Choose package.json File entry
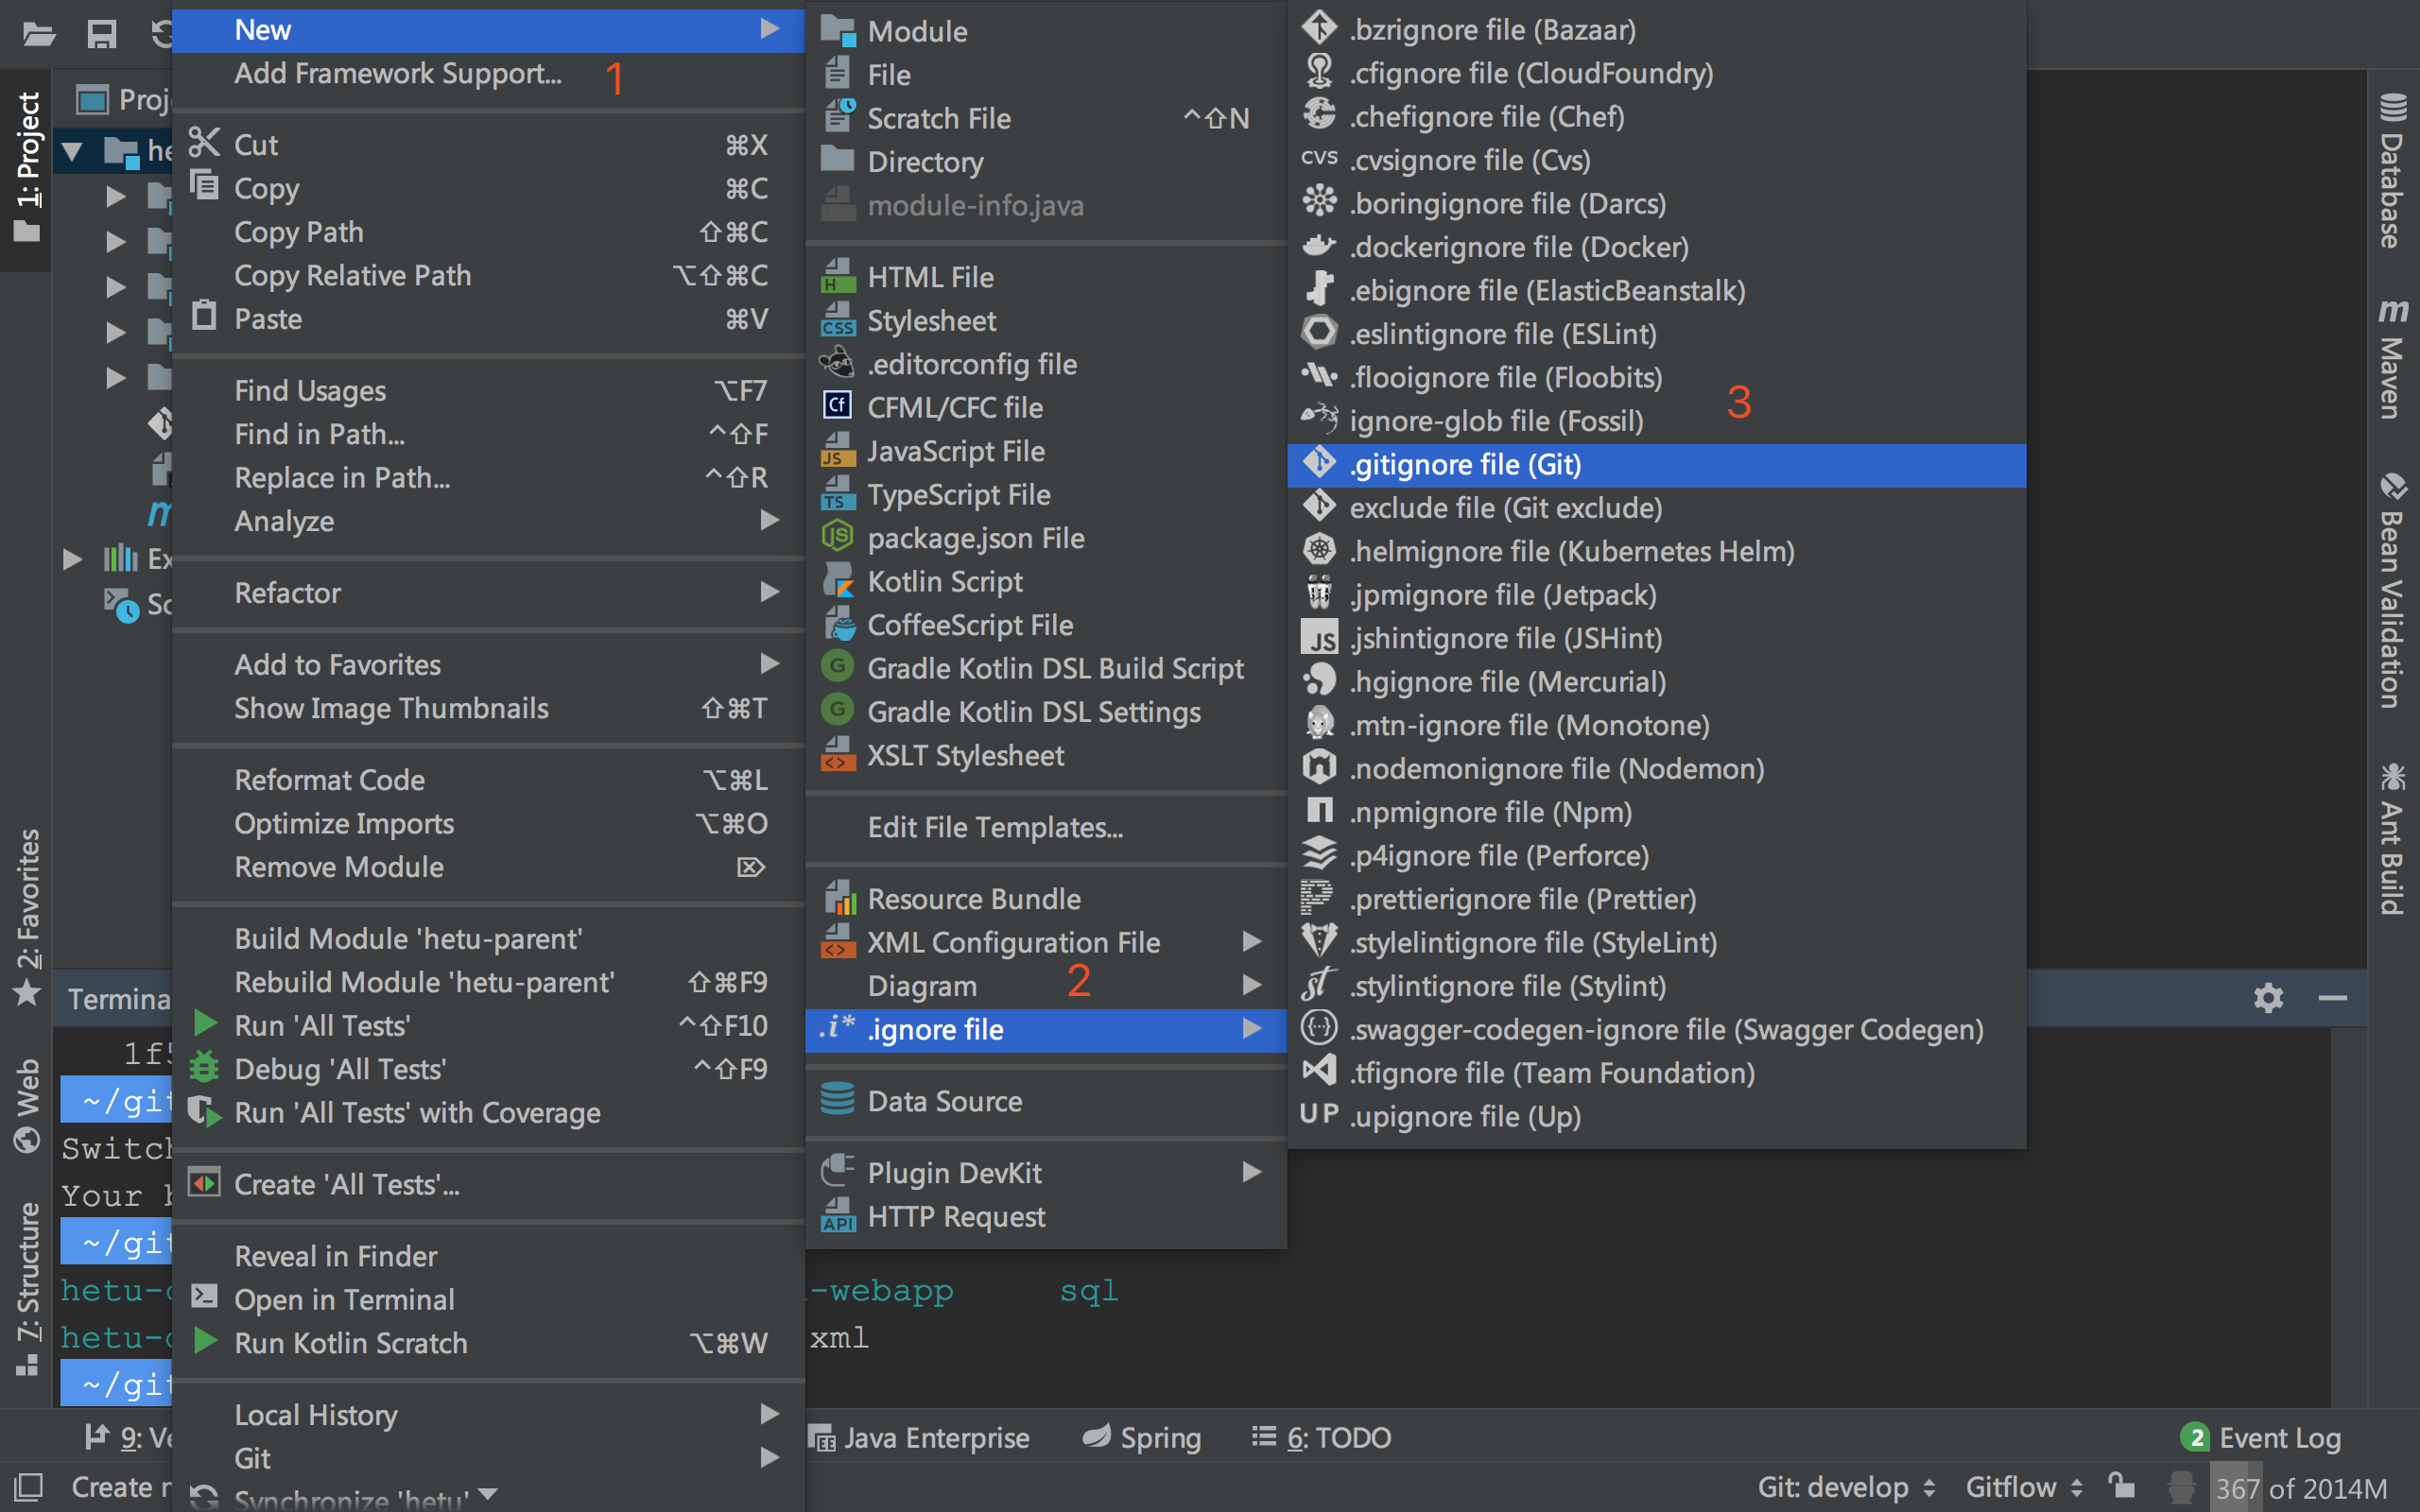 [1045, 538]
